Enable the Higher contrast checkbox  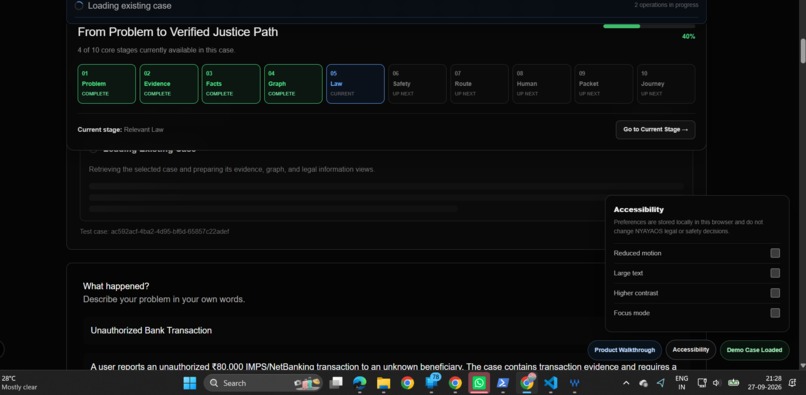775,293
